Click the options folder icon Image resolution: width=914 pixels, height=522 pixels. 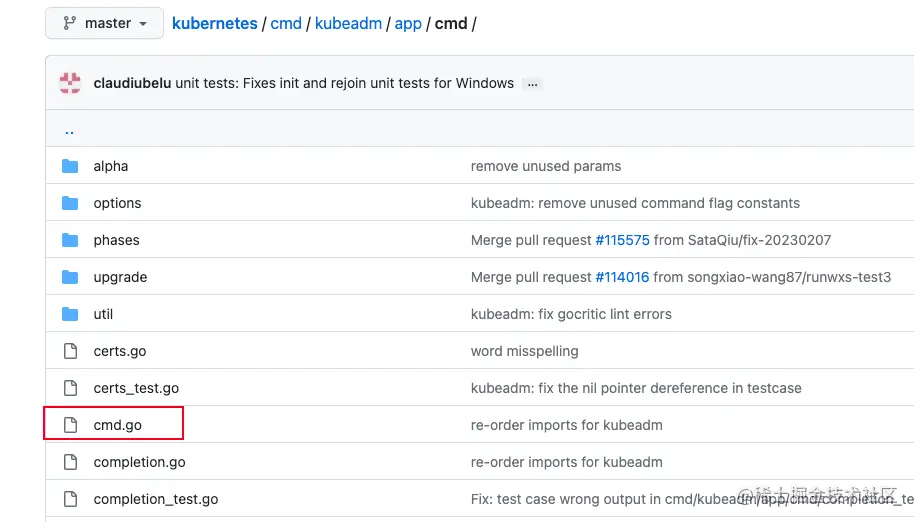coord(70,203)
